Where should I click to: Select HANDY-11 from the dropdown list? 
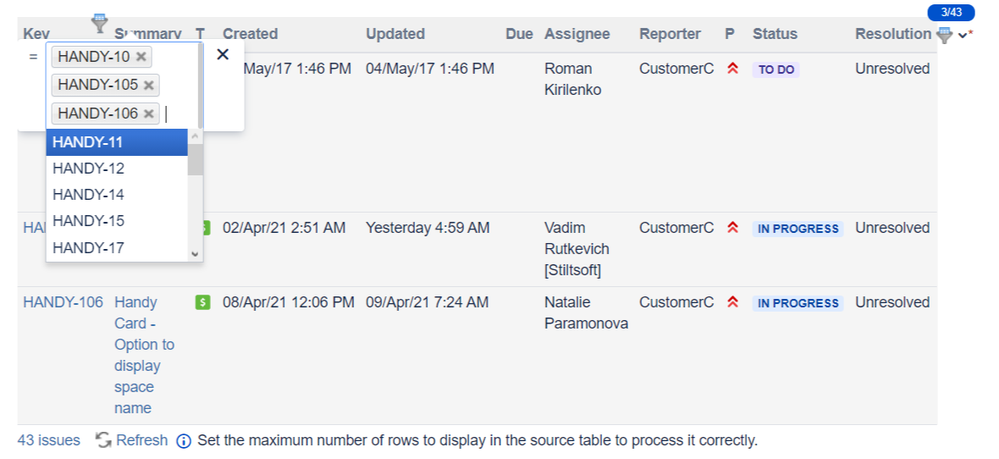pyautogui.click(x=117, y=142)
